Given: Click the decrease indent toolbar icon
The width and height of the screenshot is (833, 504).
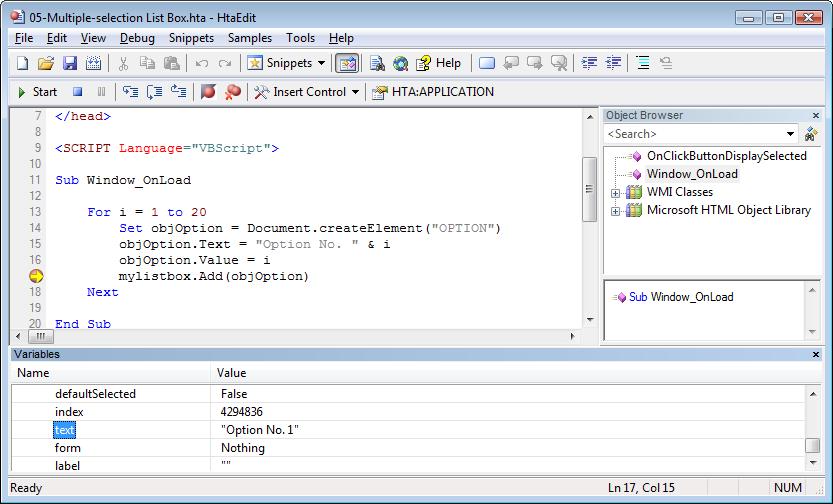Looking at the screenshot, I should point(613,63).
